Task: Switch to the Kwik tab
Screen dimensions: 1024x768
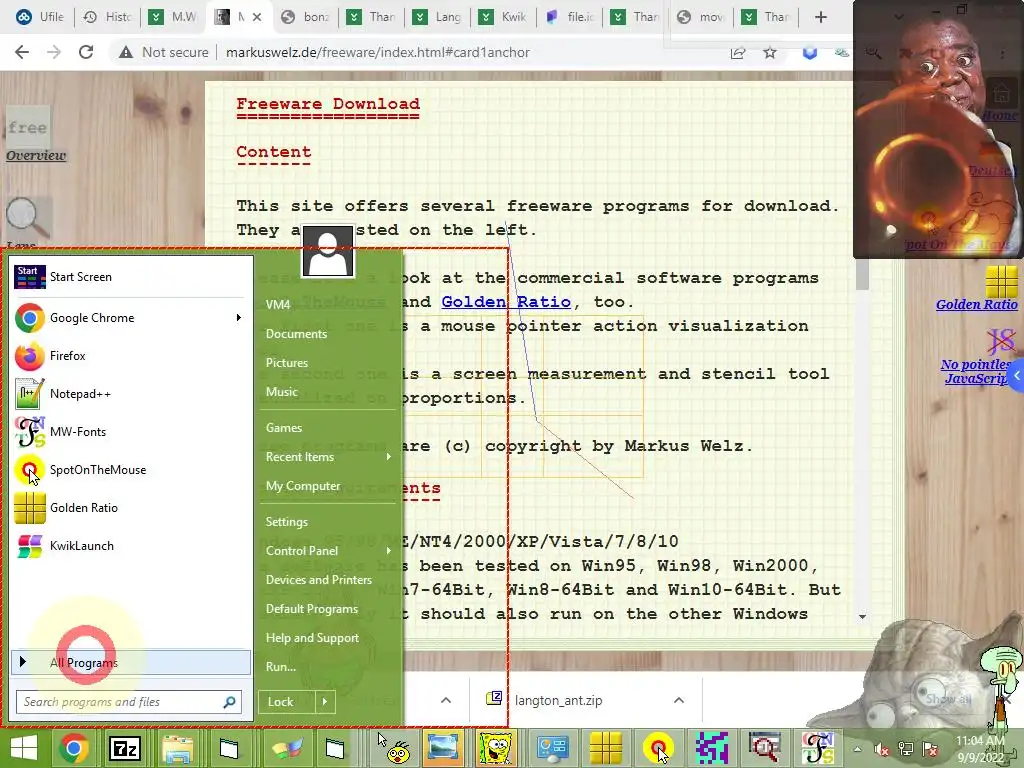Action: (503, 17)
